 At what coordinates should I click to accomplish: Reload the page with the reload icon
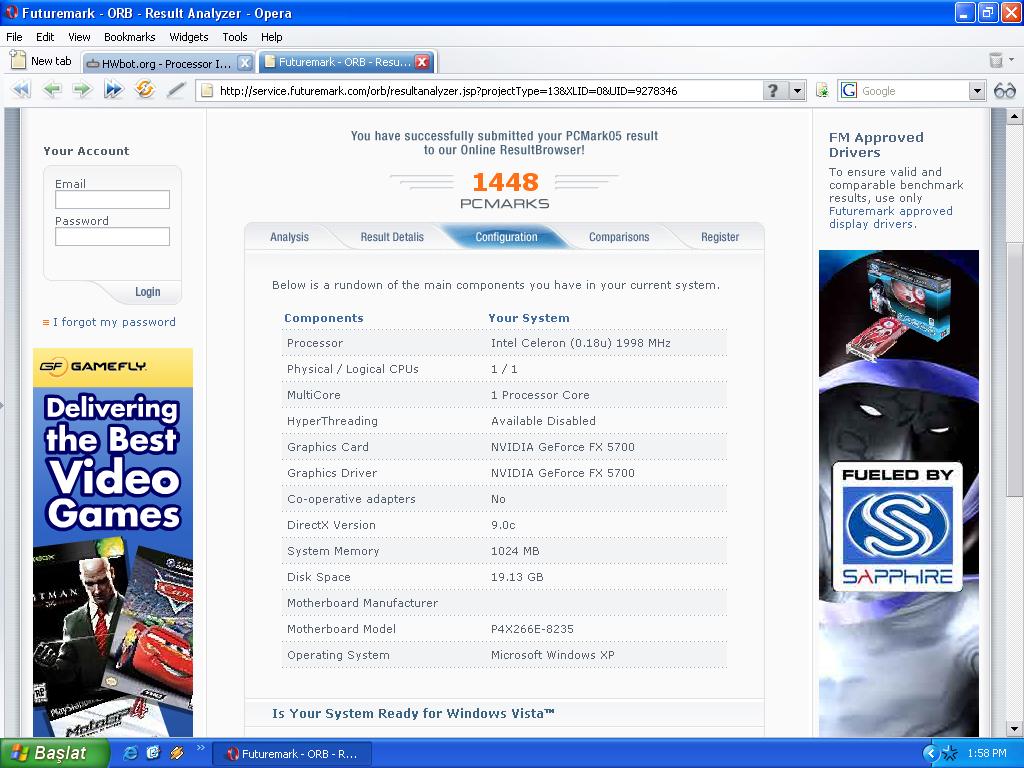point(144,89)
